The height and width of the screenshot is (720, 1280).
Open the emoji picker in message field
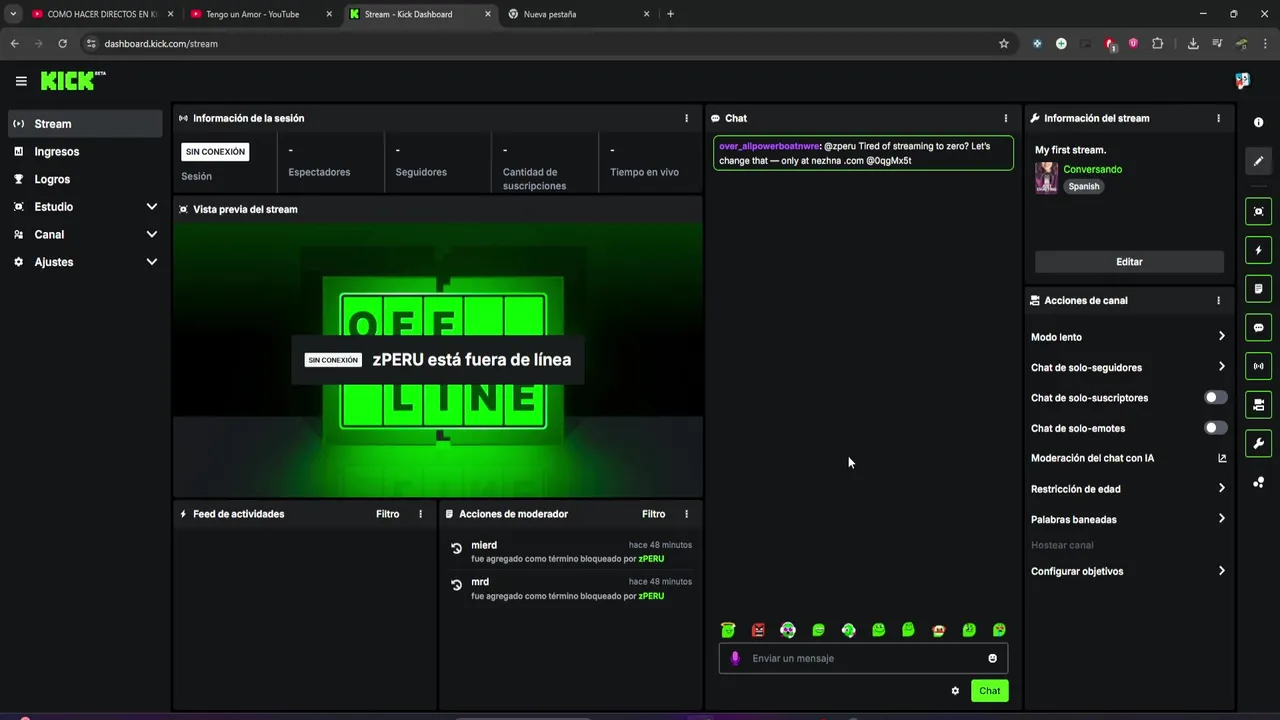(x=992, y=658)
